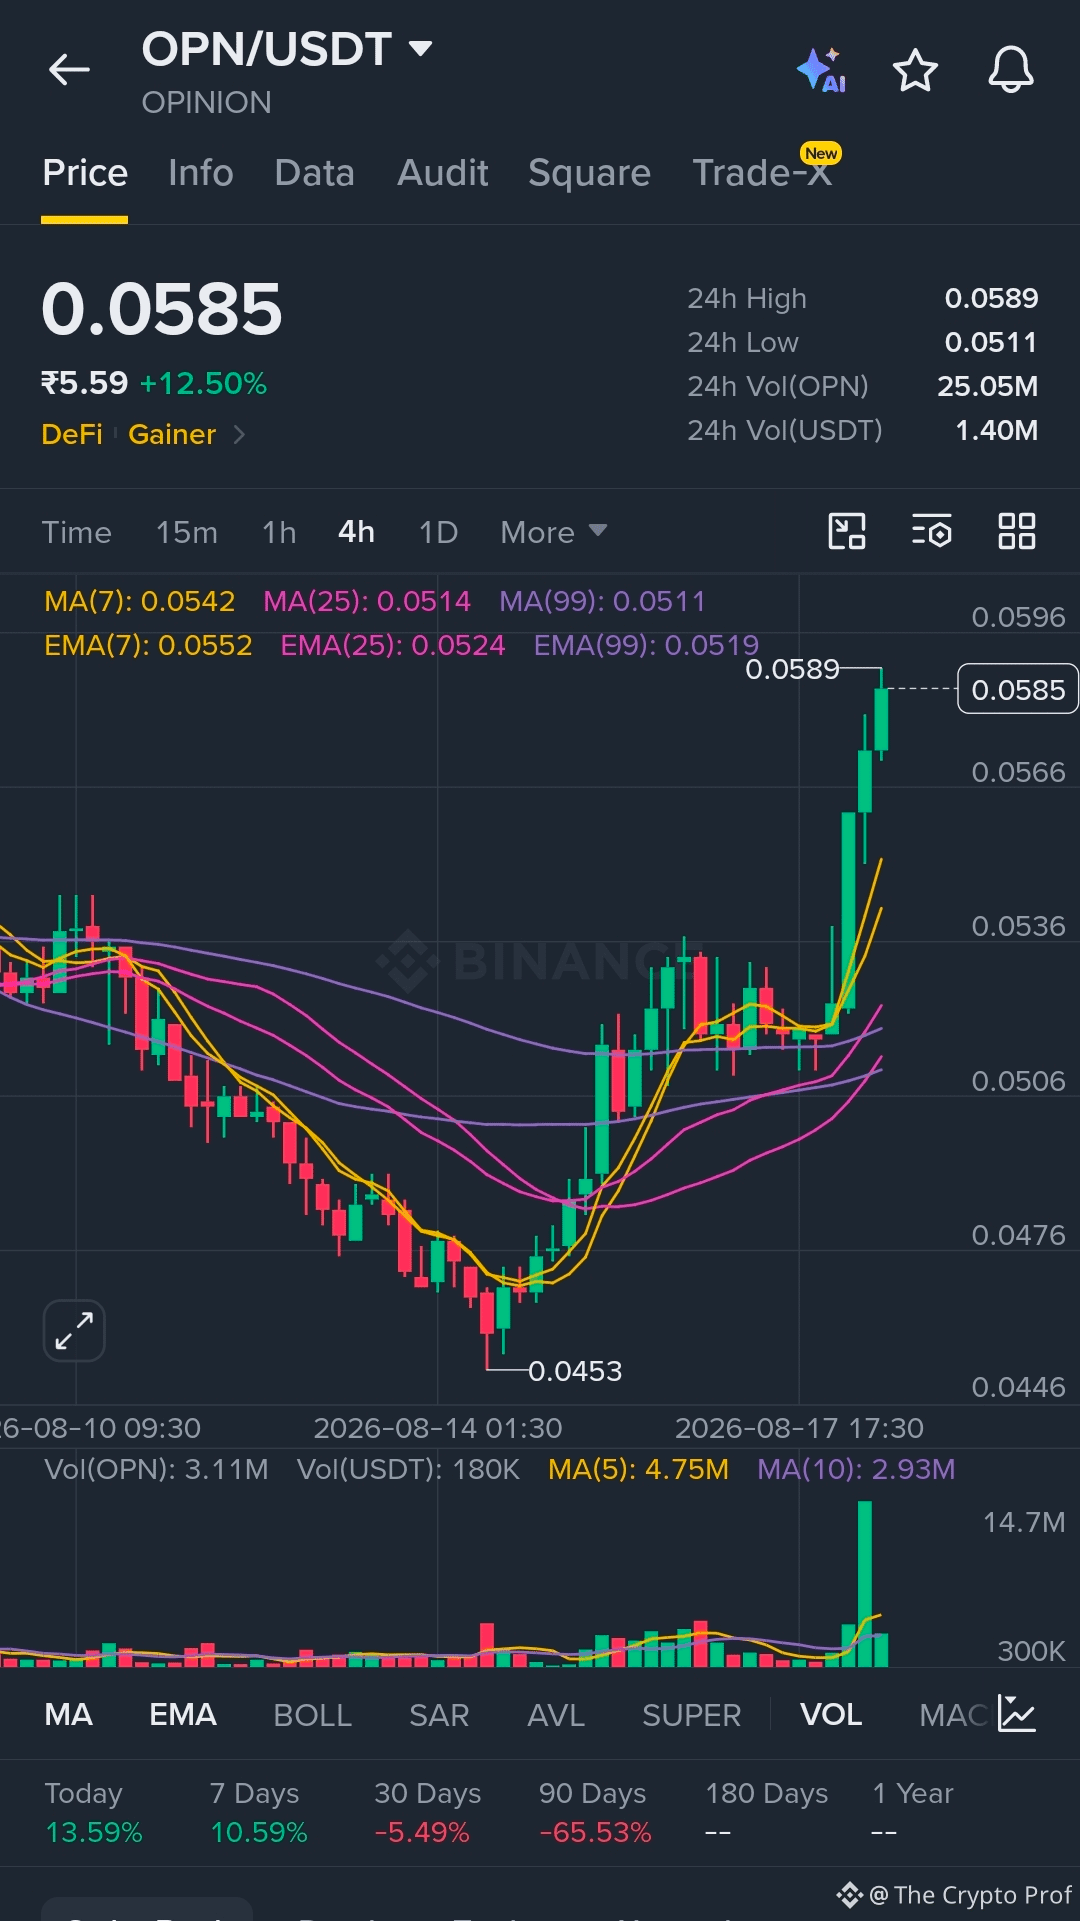Switch to the Price tab
This screenshot has width=1080, height=1921.
coord(85,173)
